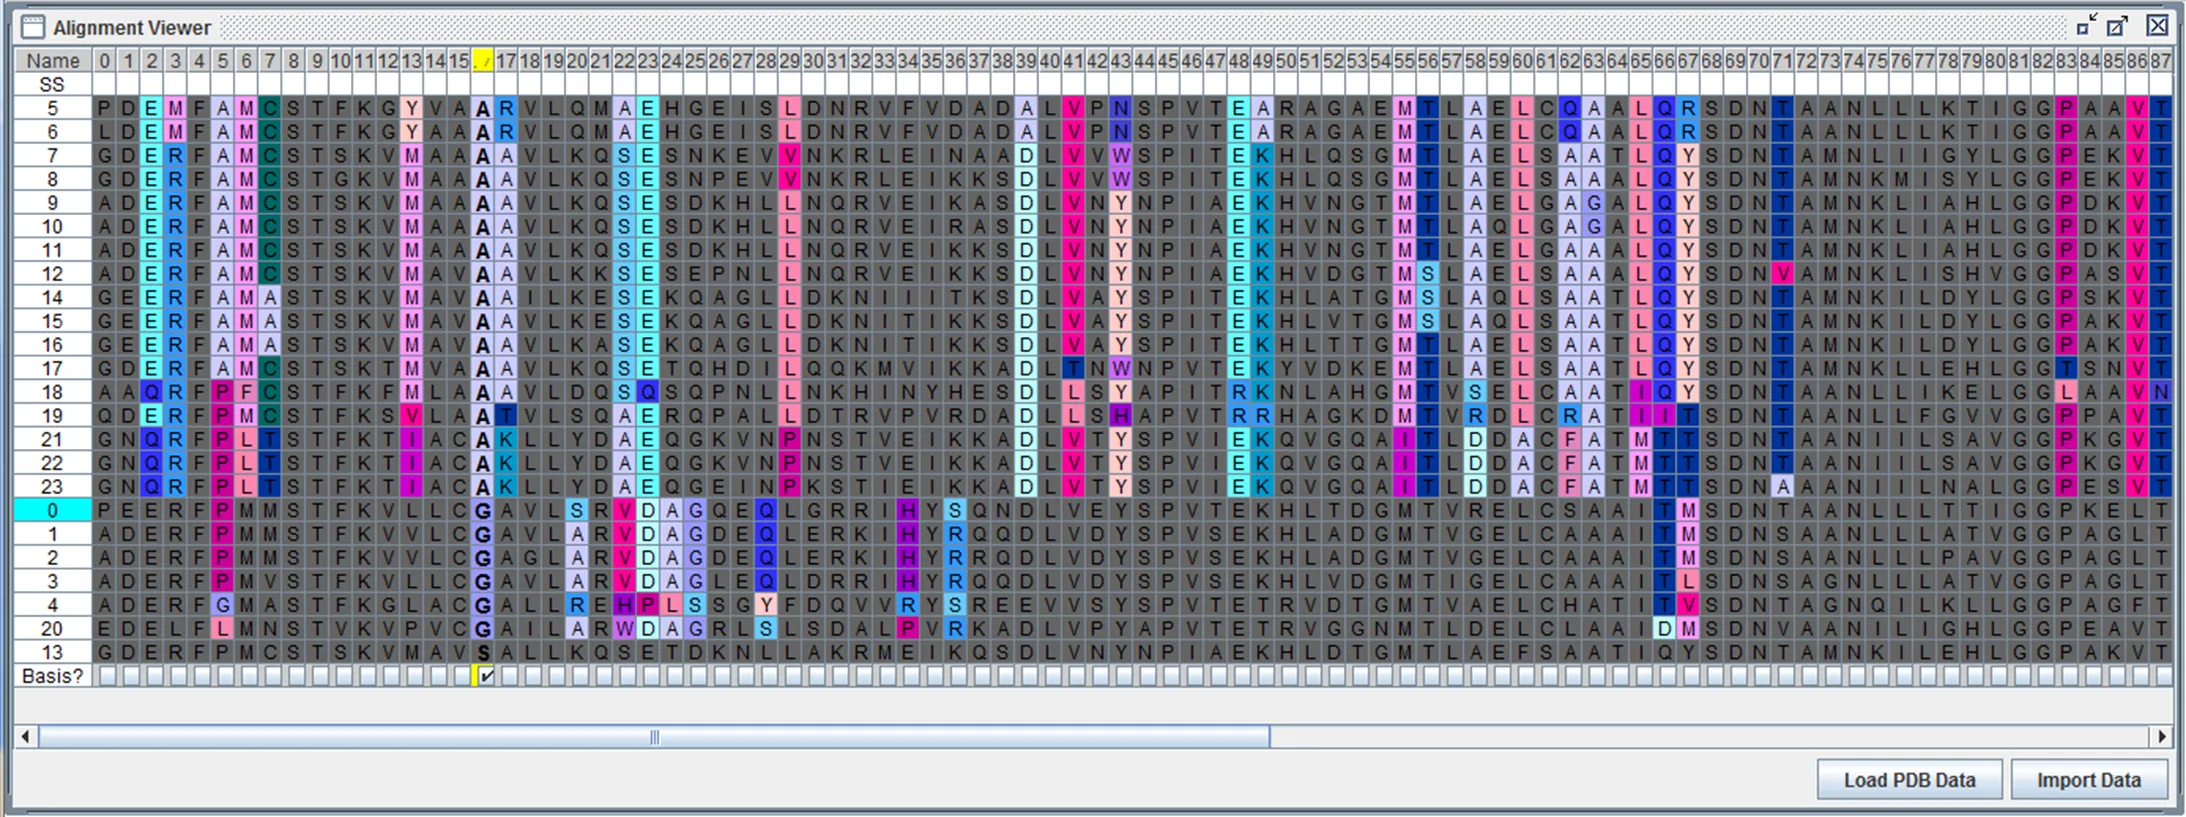Check the Basis checkbox under column 87
2186x817 pixels.
point(2162,676)
